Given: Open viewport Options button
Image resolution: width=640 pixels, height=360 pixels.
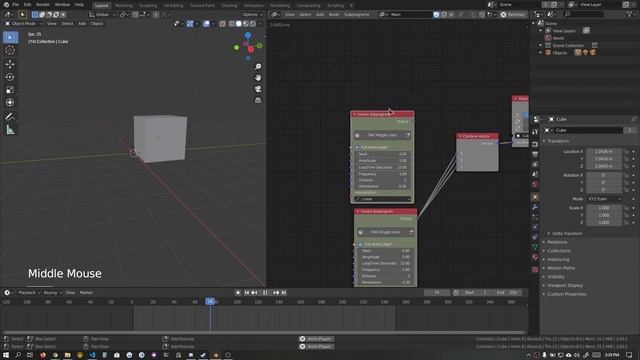Looking at the screenshot, I should coord(252,14).
